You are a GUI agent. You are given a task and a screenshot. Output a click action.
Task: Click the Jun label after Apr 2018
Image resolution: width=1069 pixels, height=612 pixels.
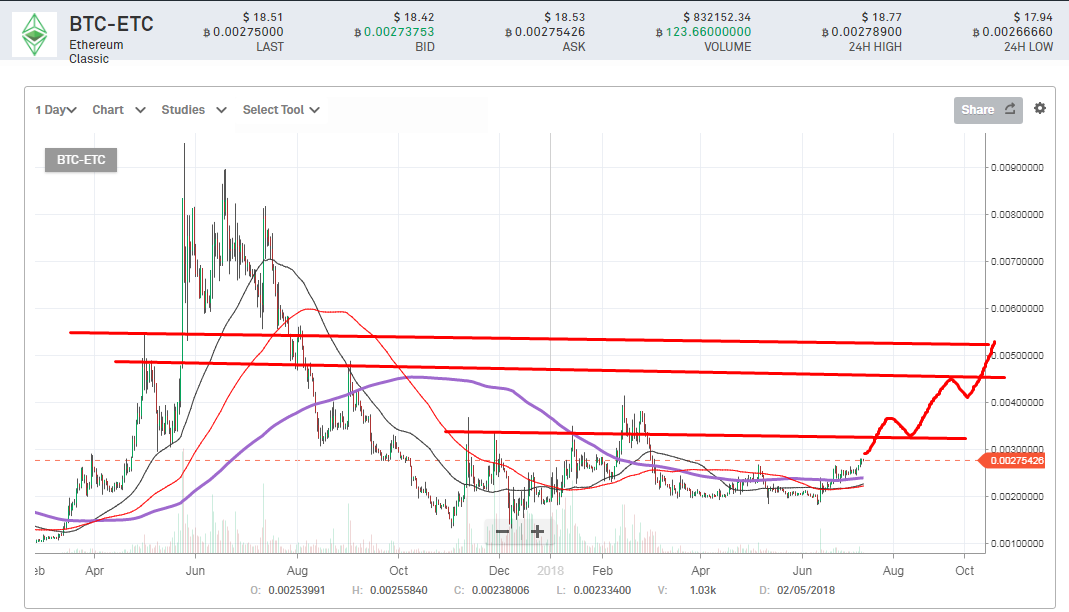802,570
